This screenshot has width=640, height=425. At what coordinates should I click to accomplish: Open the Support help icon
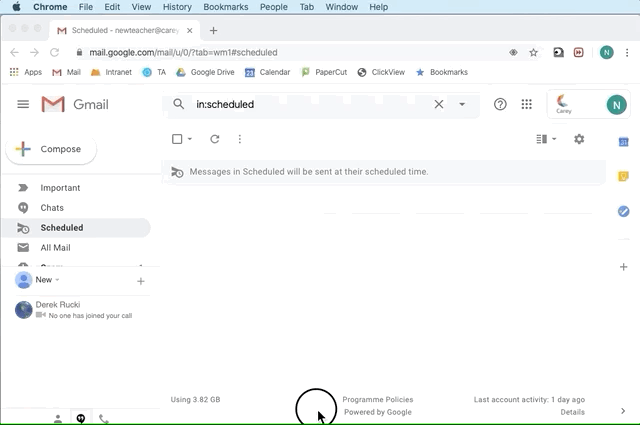tap(500, 105)
